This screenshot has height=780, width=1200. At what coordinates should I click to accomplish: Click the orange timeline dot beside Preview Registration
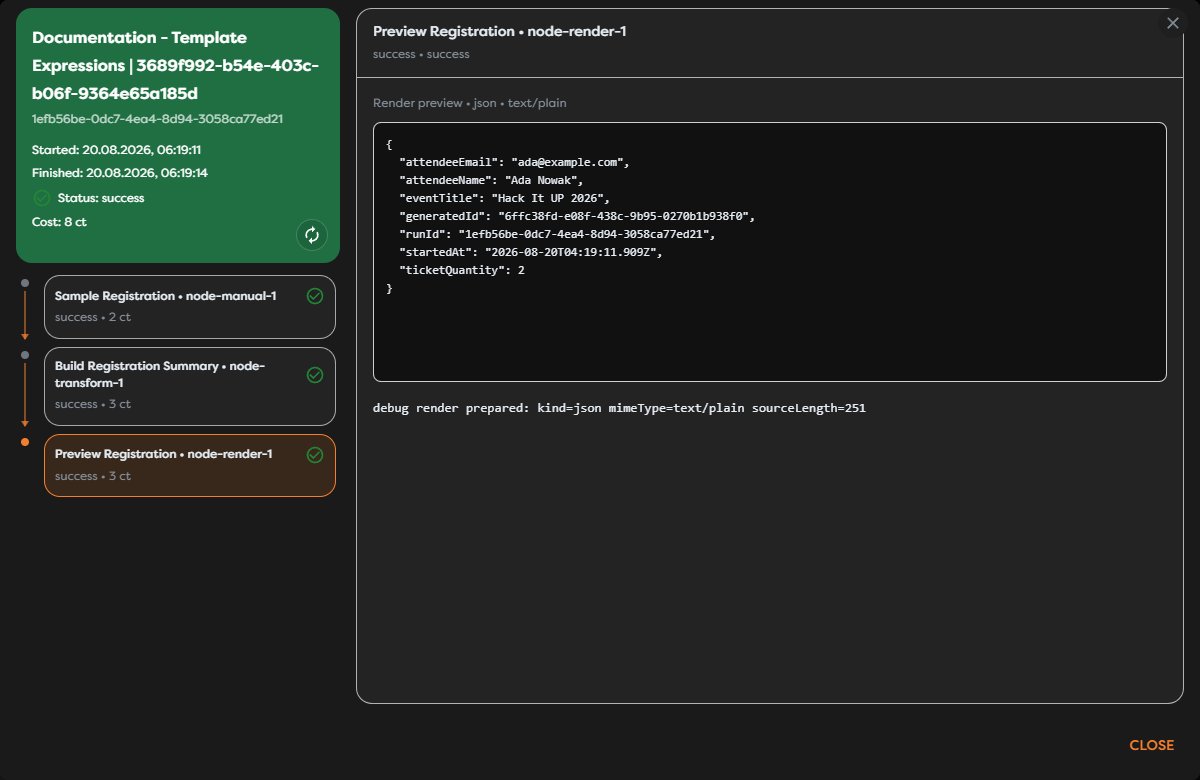pyautogui.click(x=25, y=442)
